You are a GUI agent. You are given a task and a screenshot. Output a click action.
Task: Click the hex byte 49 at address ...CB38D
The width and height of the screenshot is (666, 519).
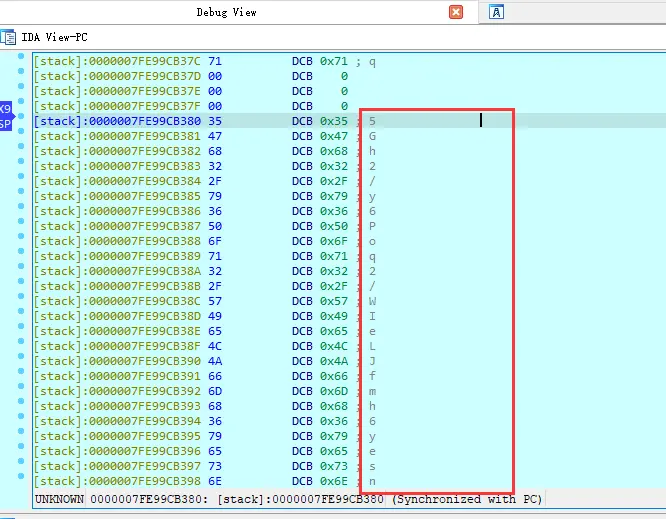[x=215, y=316]
